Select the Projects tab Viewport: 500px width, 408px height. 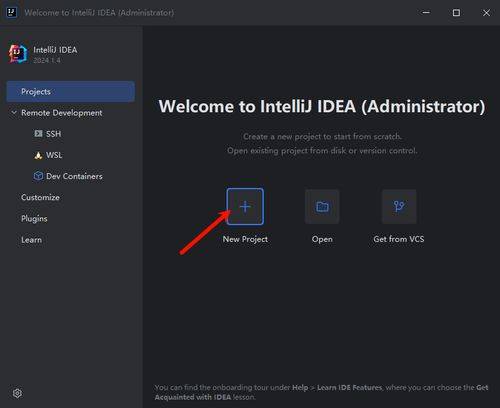[71, 91]
